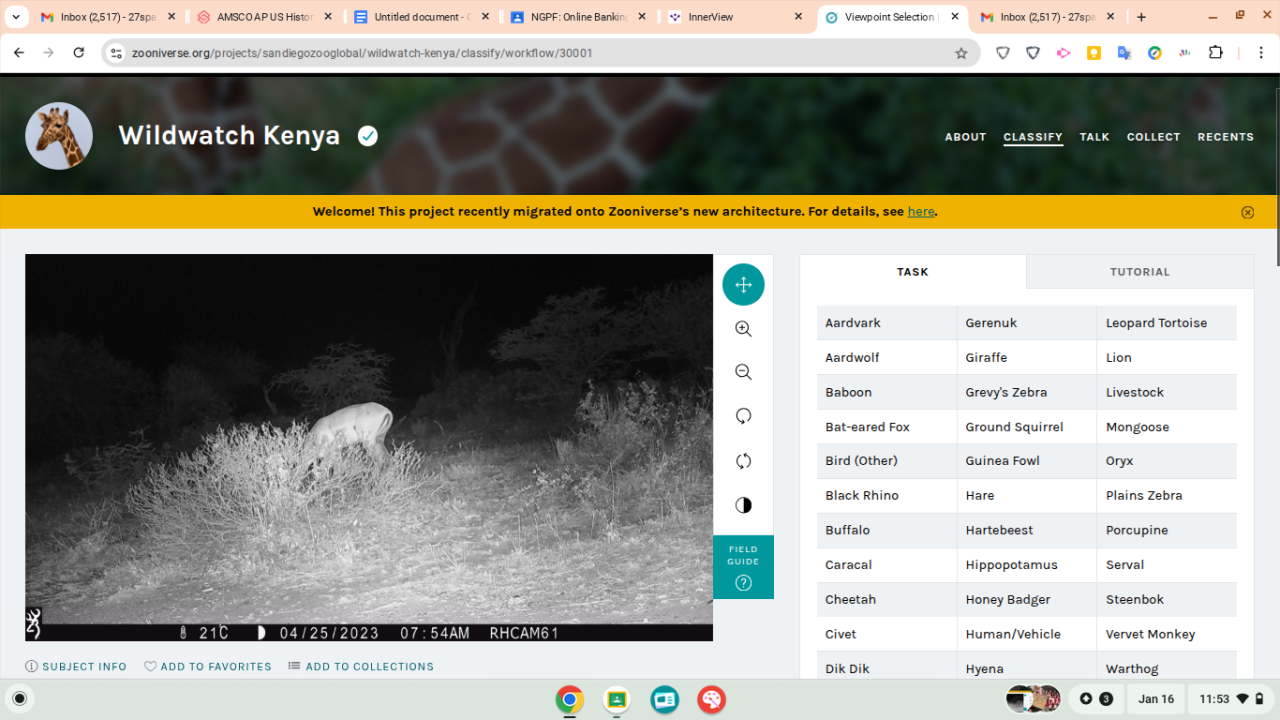Open the Collect section

click(x=1154, y=137)
